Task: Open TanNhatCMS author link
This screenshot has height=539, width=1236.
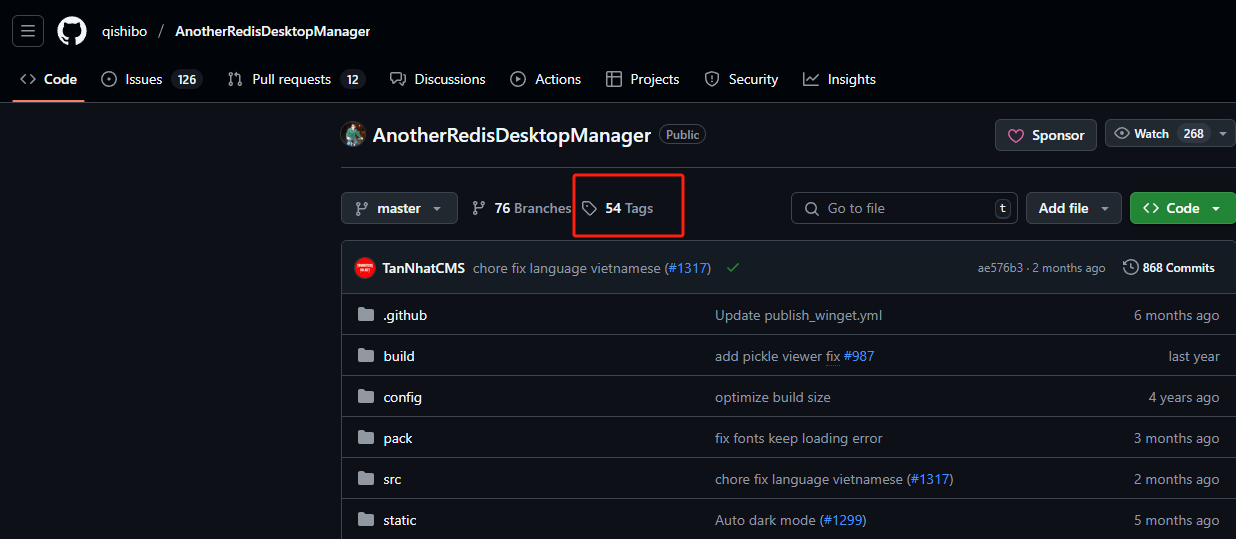Action: coord(423,268)
